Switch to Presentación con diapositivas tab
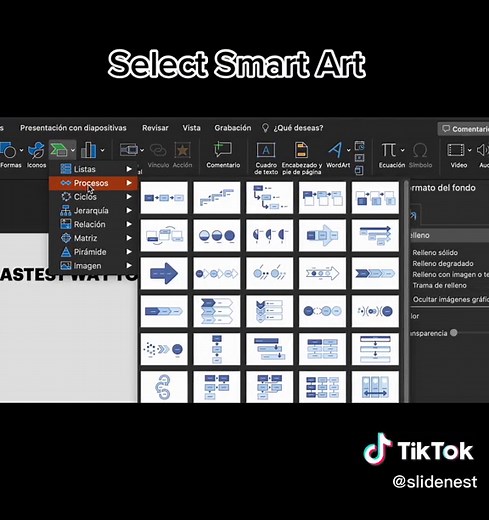489x520 pixels. [x=73, y=128]
